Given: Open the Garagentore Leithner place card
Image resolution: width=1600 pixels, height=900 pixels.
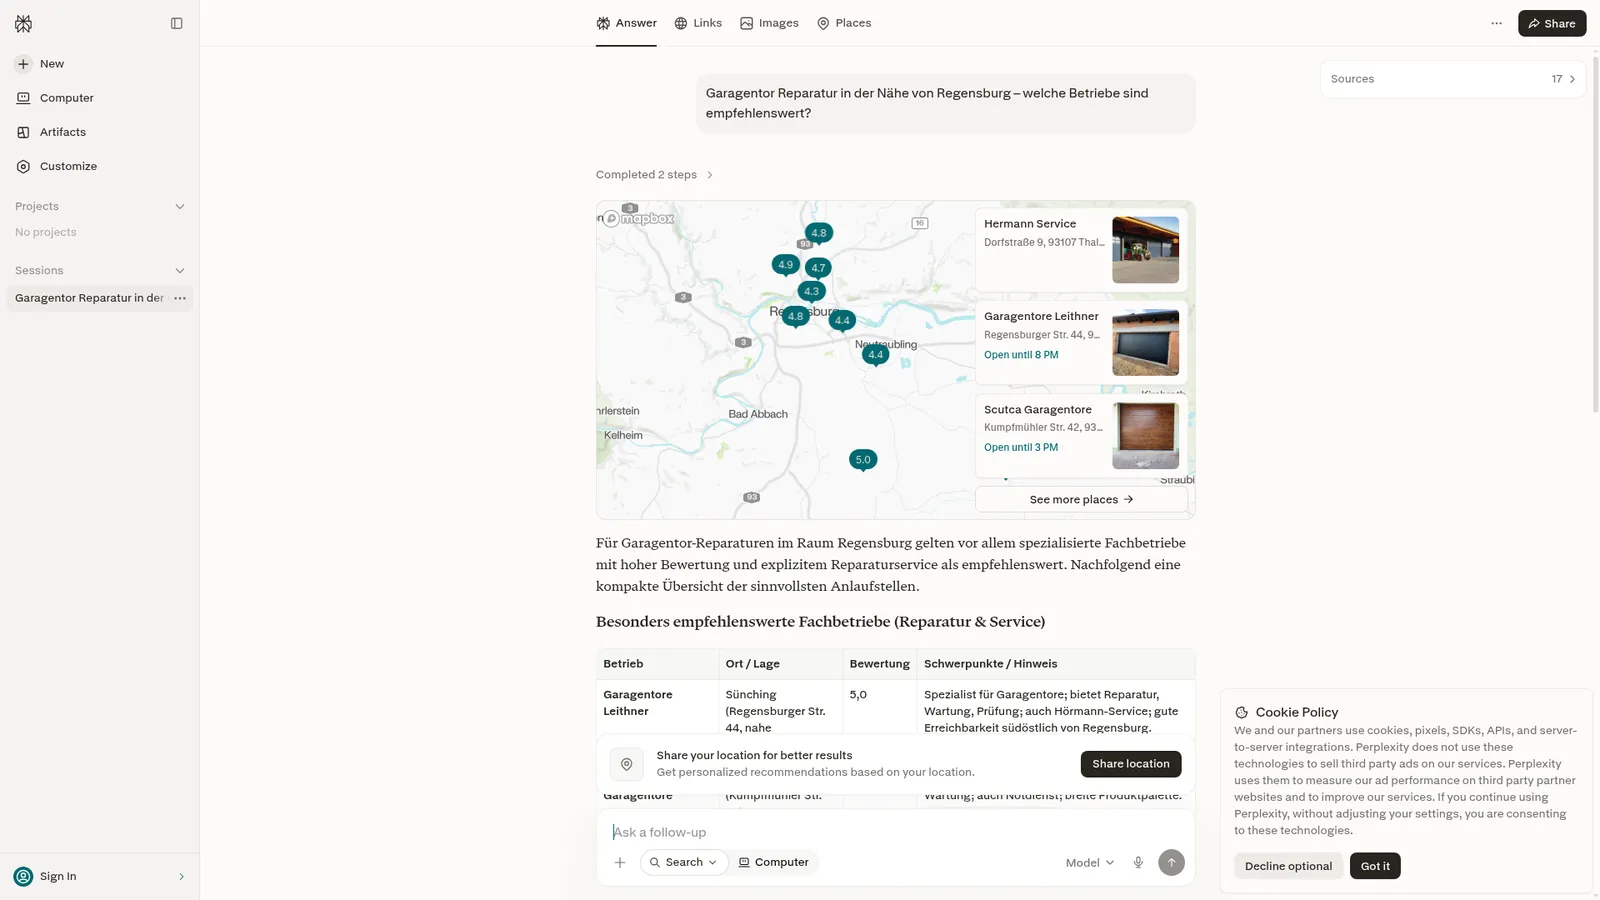Looking at the screenshot, I should [x=1081, y=343].
